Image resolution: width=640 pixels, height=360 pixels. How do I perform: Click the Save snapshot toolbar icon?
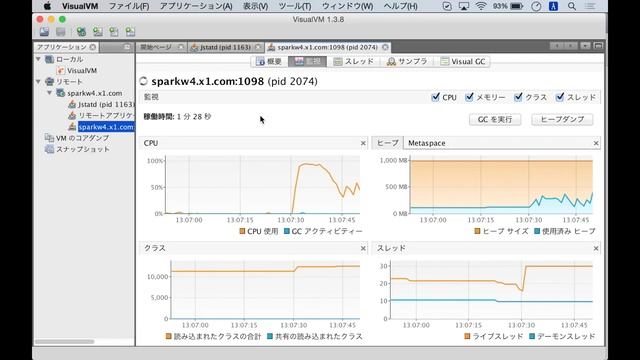pos(60,31)
